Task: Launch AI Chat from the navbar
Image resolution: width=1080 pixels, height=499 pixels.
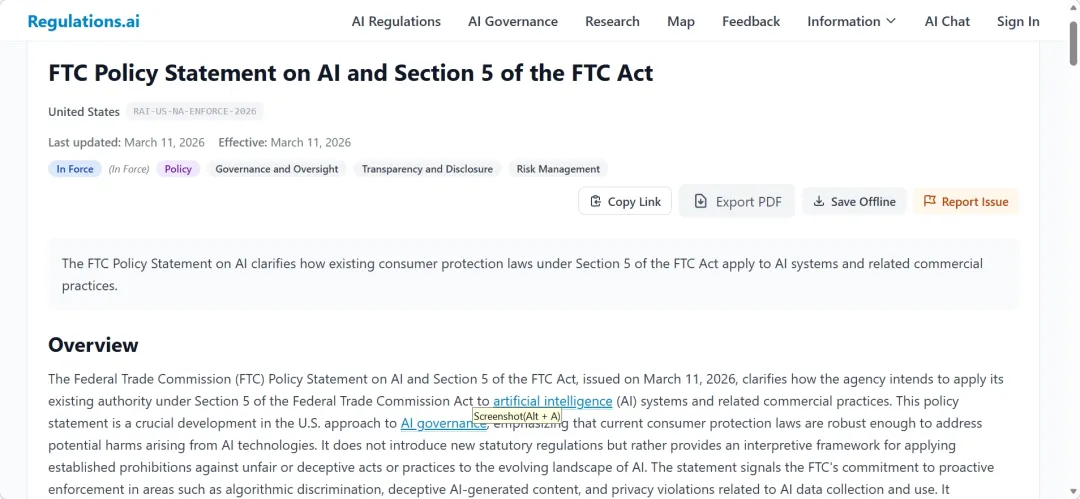Action: tap(947, 21)
